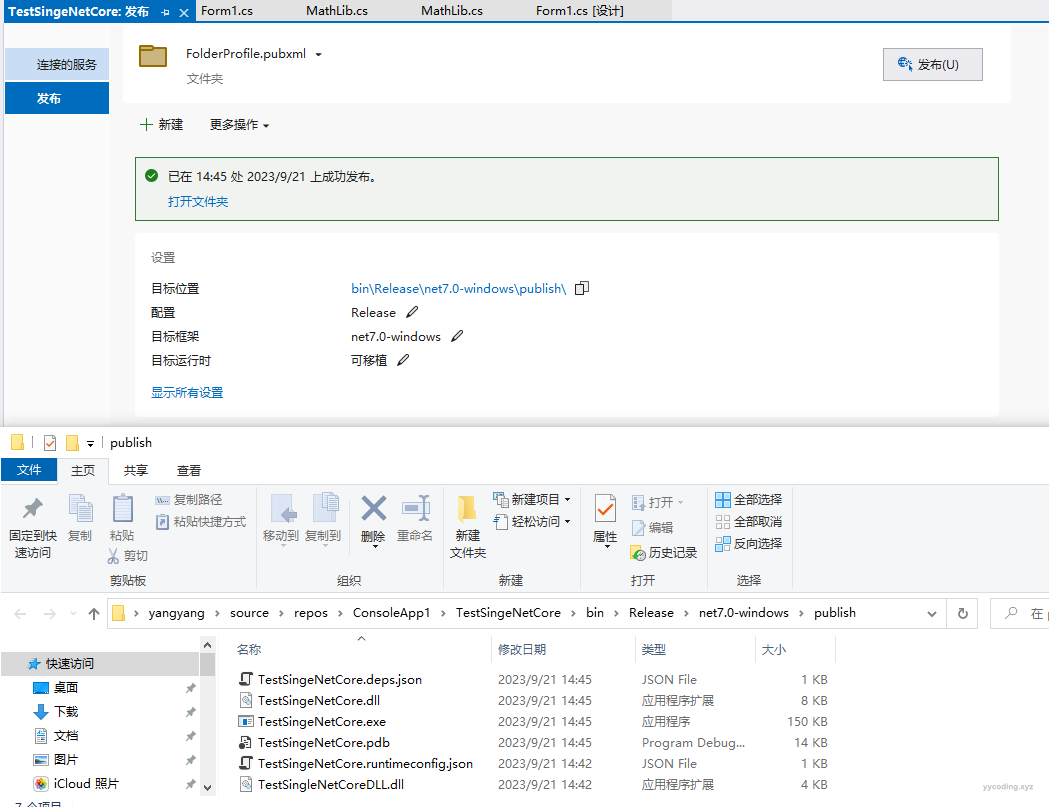Screen dimensions: 1049x807
Task: Click the Properties icon in Explorer ribbon
Action: [605, 510]
